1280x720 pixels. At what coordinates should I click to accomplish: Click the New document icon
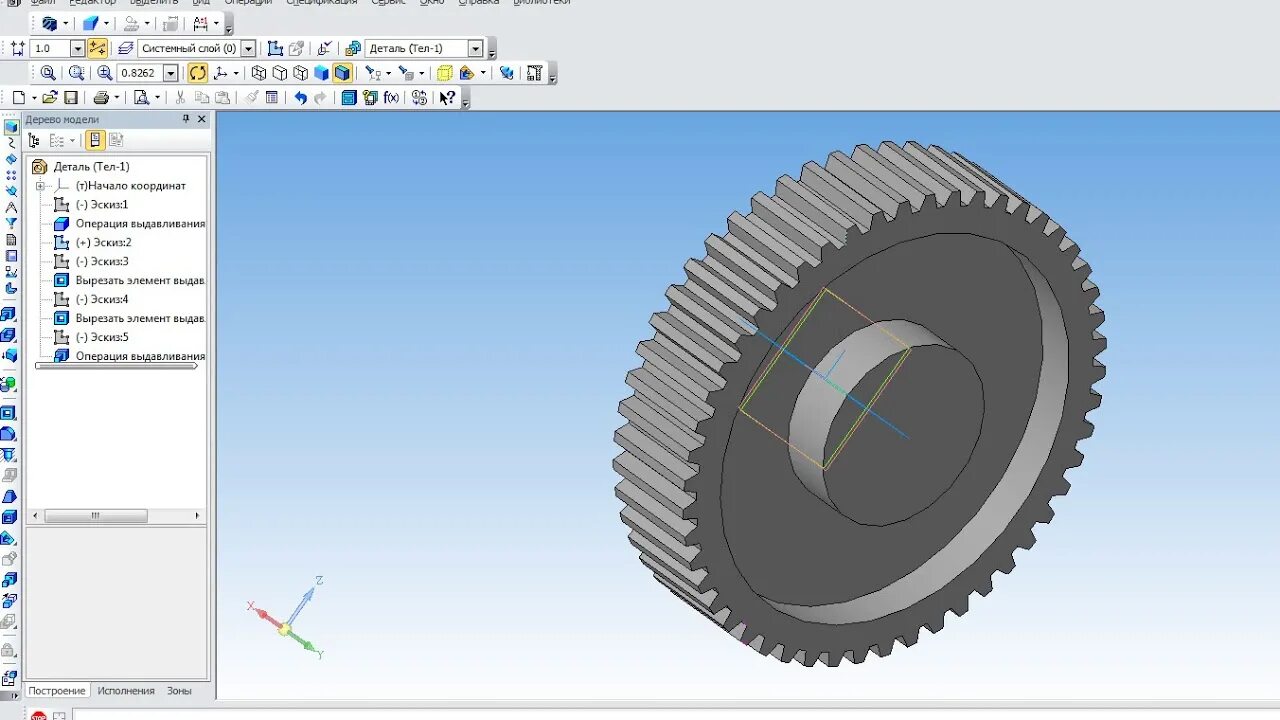18,97
